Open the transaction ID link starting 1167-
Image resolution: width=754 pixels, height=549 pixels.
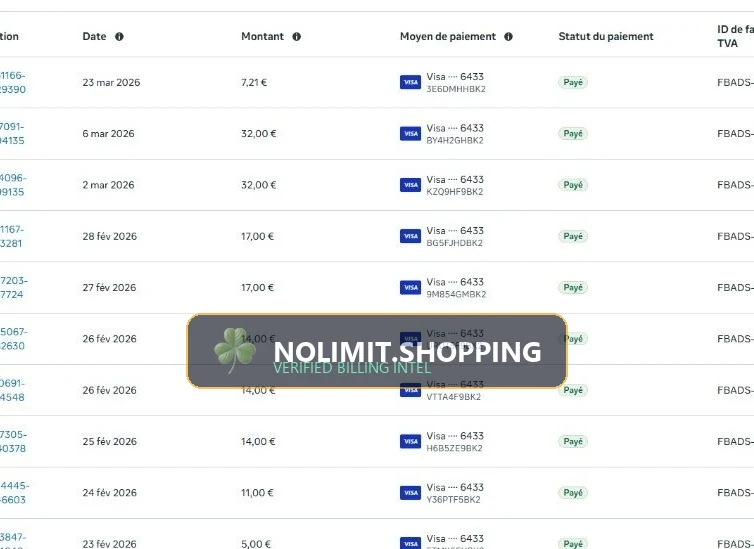(x=12, y=236)
